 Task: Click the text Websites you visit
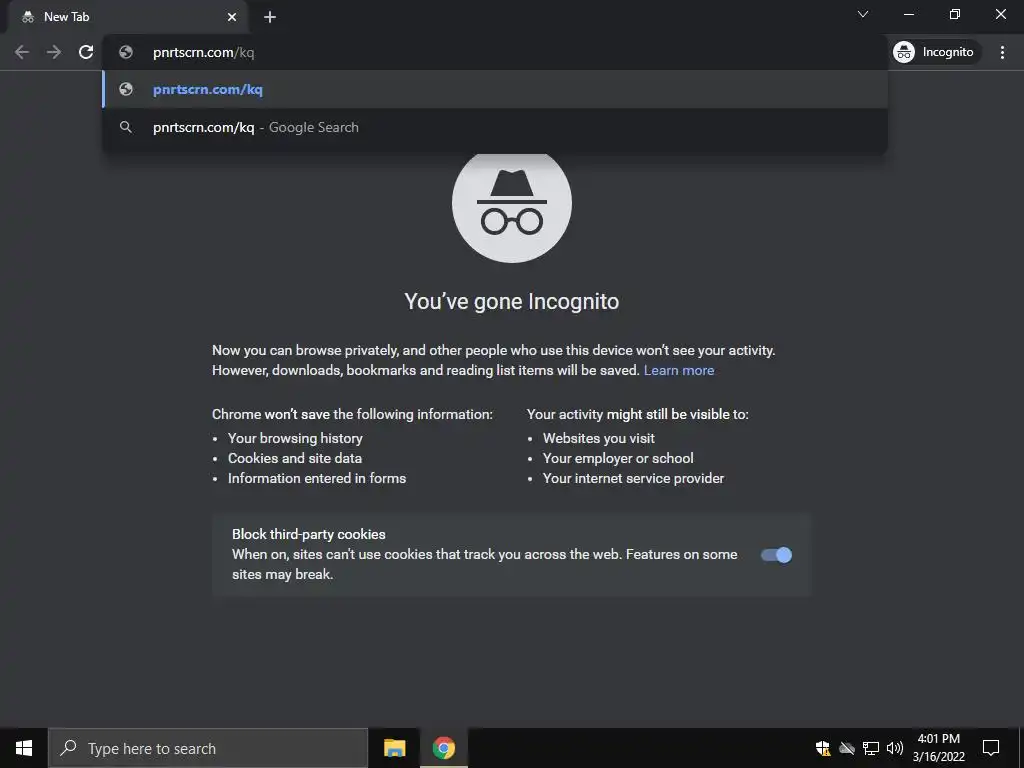click(598, 438)
